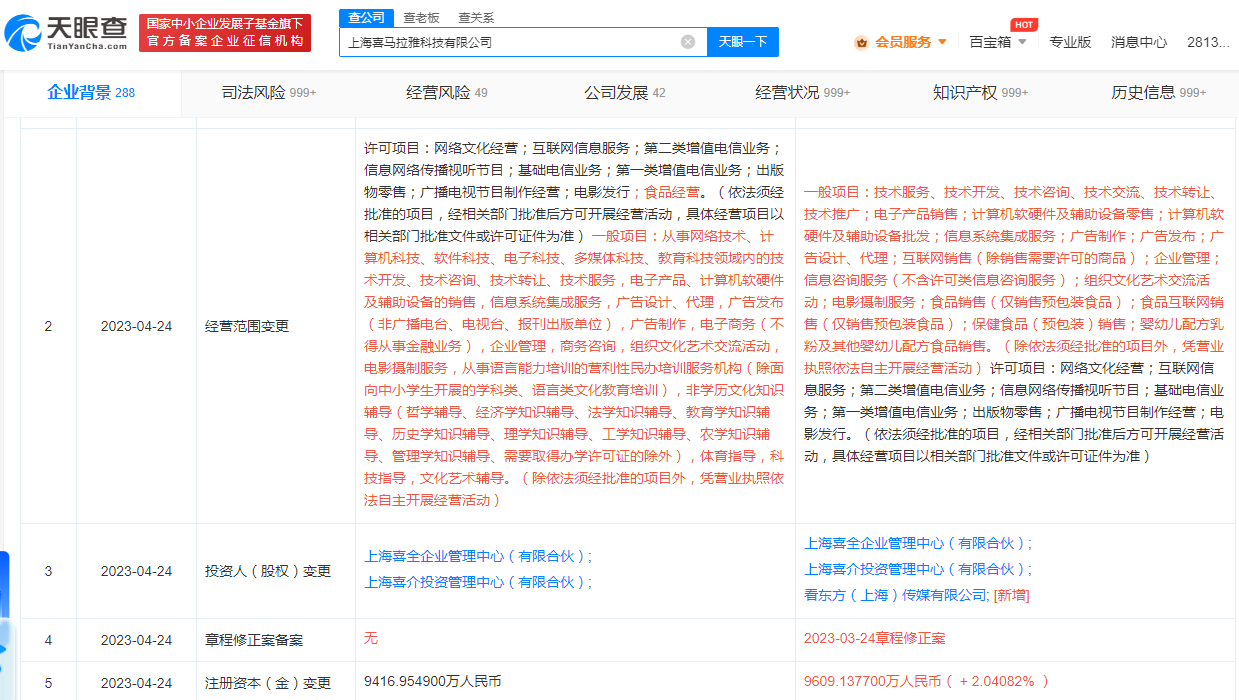
Task: Clear the search box with the X icon
Action: point(688,42)
